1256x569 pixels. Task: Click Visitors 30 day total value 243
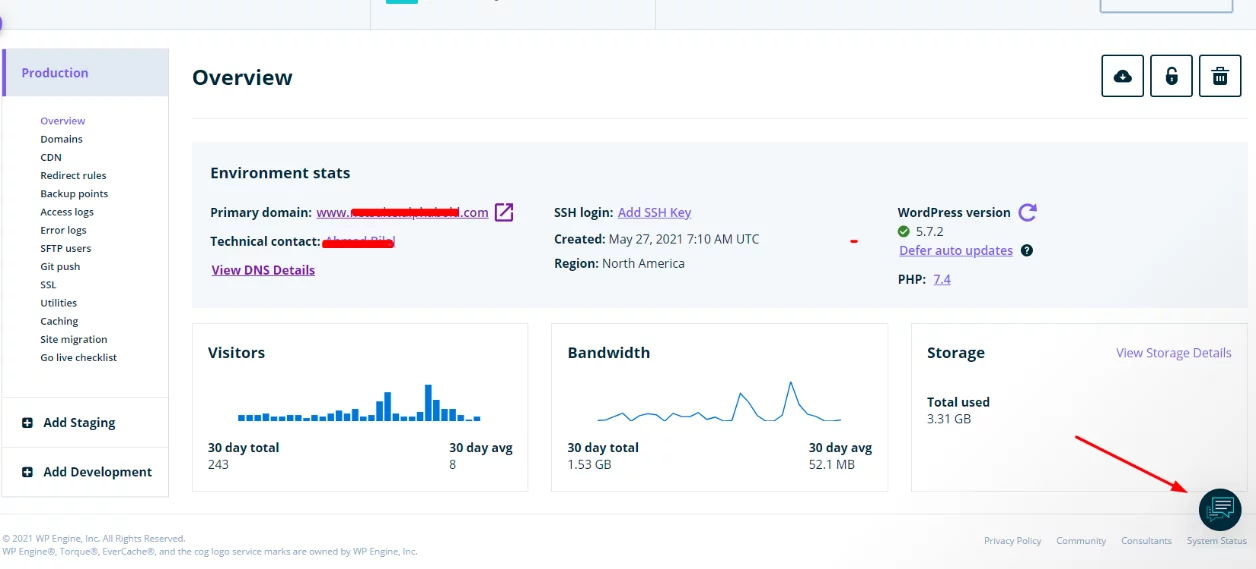pyautogui.click(x=218, y=464)
